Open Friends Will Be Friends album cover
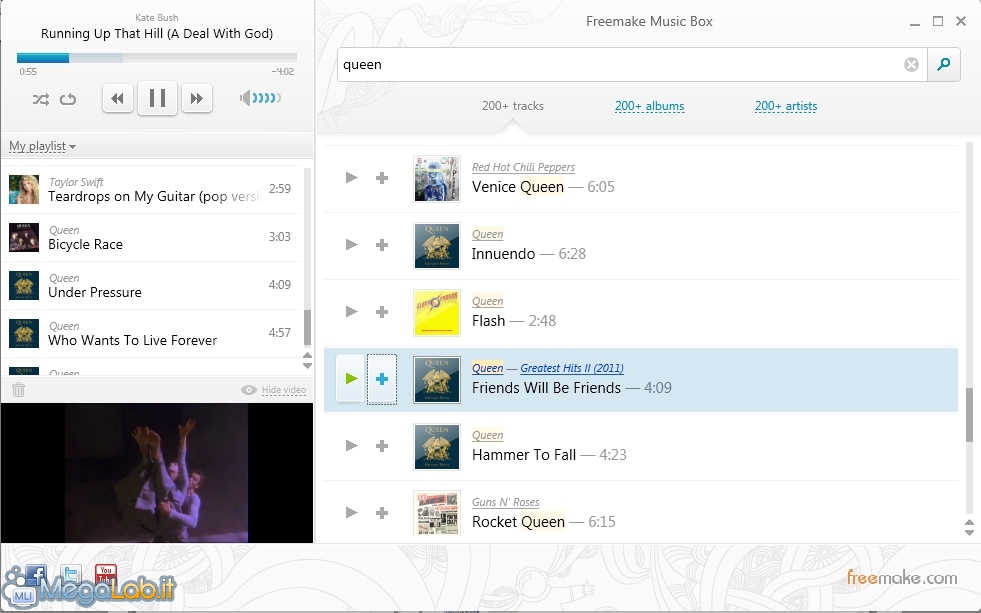This screenshot has width=981, height=613. [437, 380]
